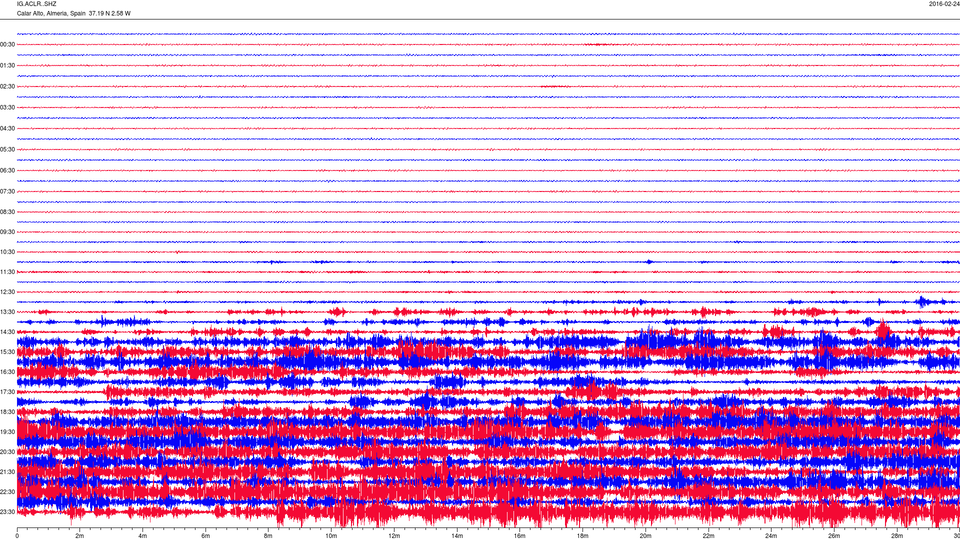Screen dimensions: 960x540
Task: Select the 19:30 time label
Action: [x=7, y=432]
